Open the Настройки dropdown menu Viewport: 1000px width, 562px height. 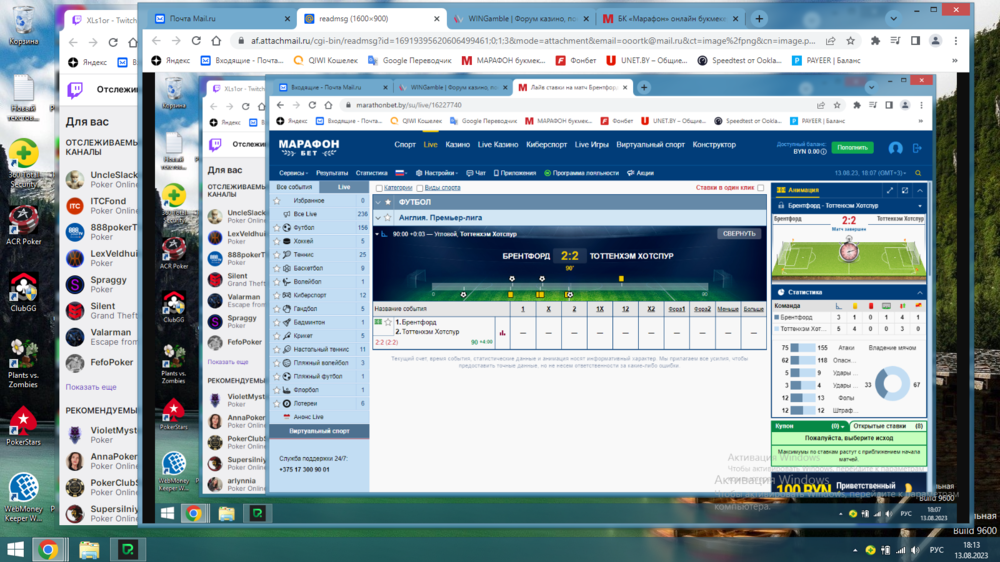pos(439,173)
